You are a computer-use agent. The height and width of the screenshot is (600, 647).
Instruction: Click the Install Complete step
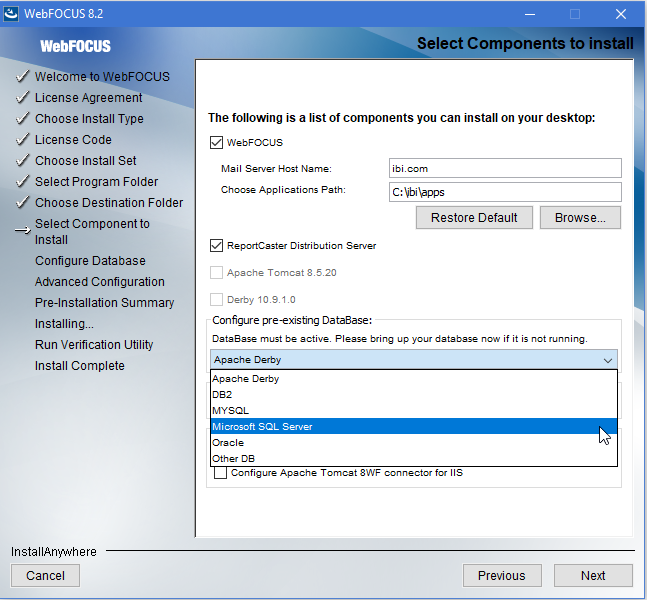tap(79, 366)
